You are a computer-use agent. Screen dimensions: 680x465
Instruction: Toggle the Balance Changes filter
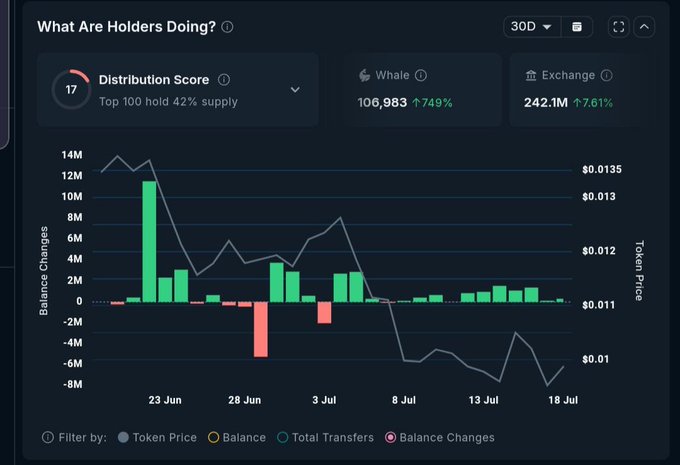pyautogui.click(x=440, y=437)
